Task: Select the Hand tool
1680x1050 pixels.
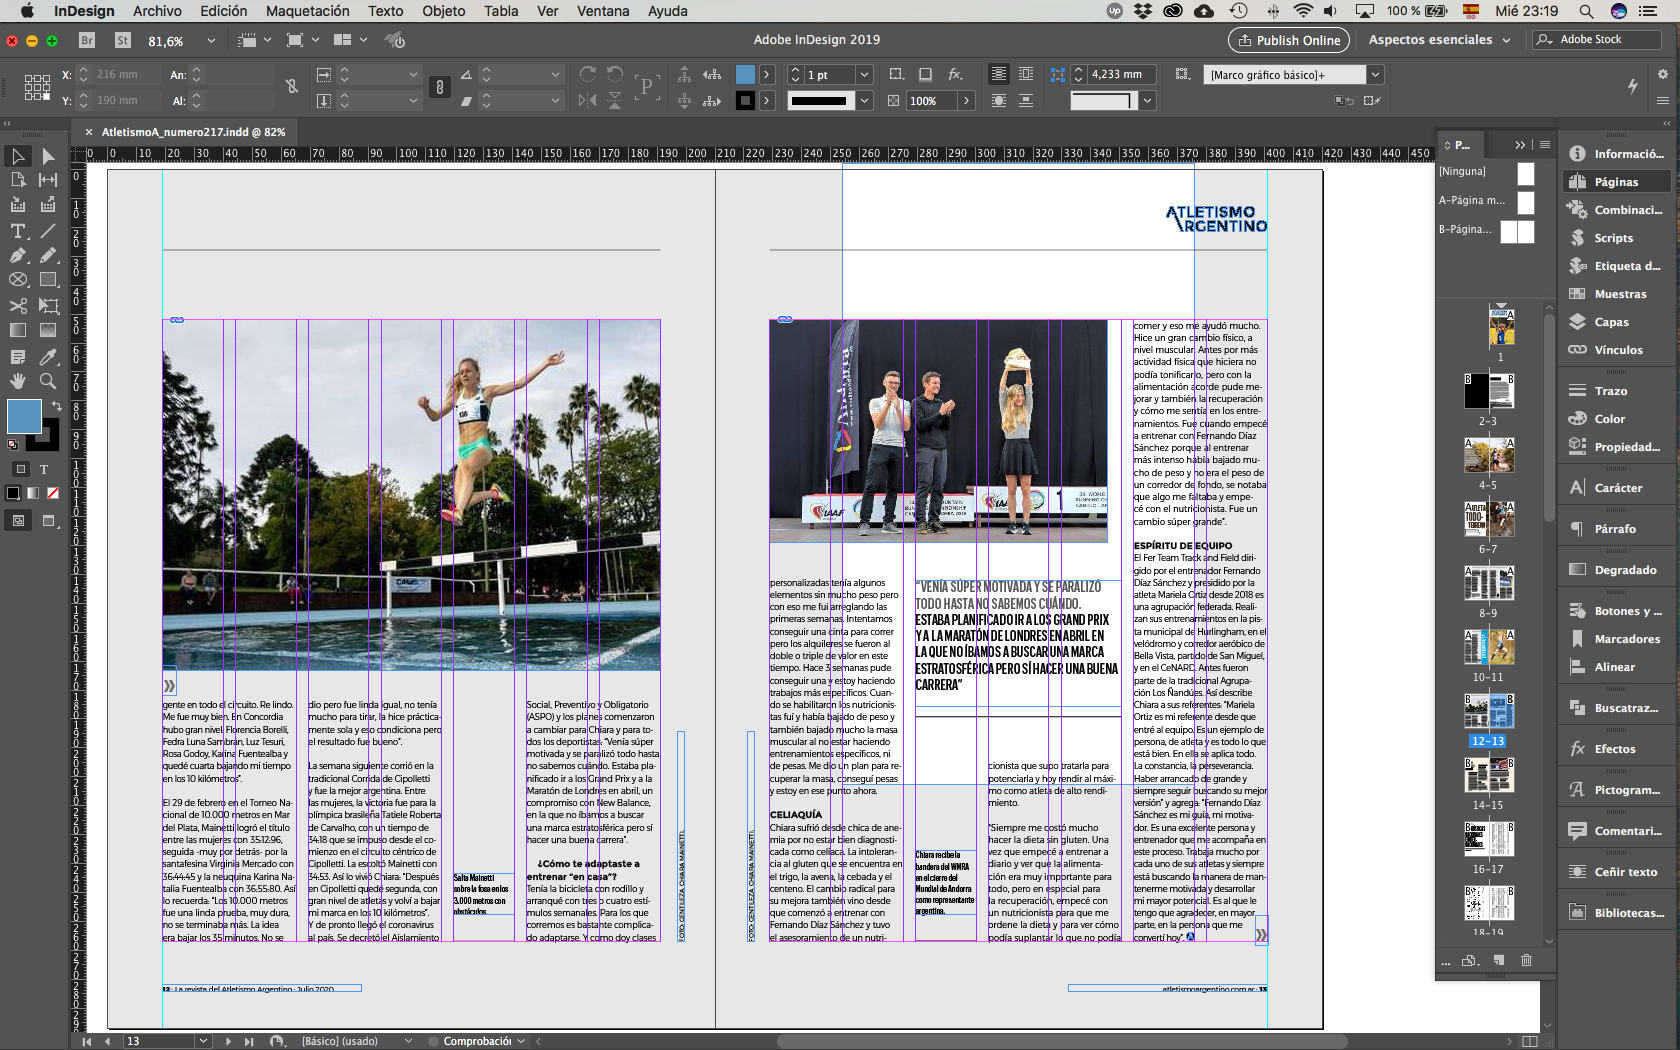Action: [18, 381]
